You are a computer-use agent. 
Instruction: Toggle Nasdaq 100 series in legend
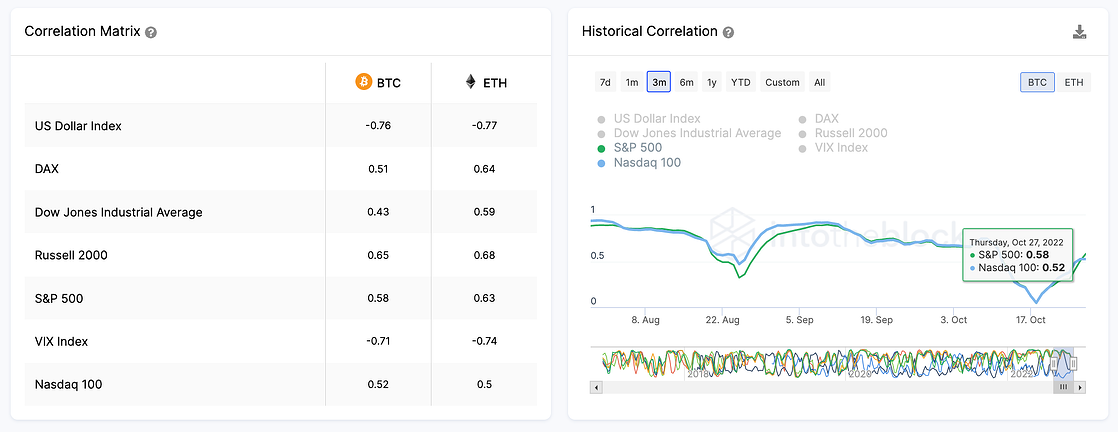(639, 162)
